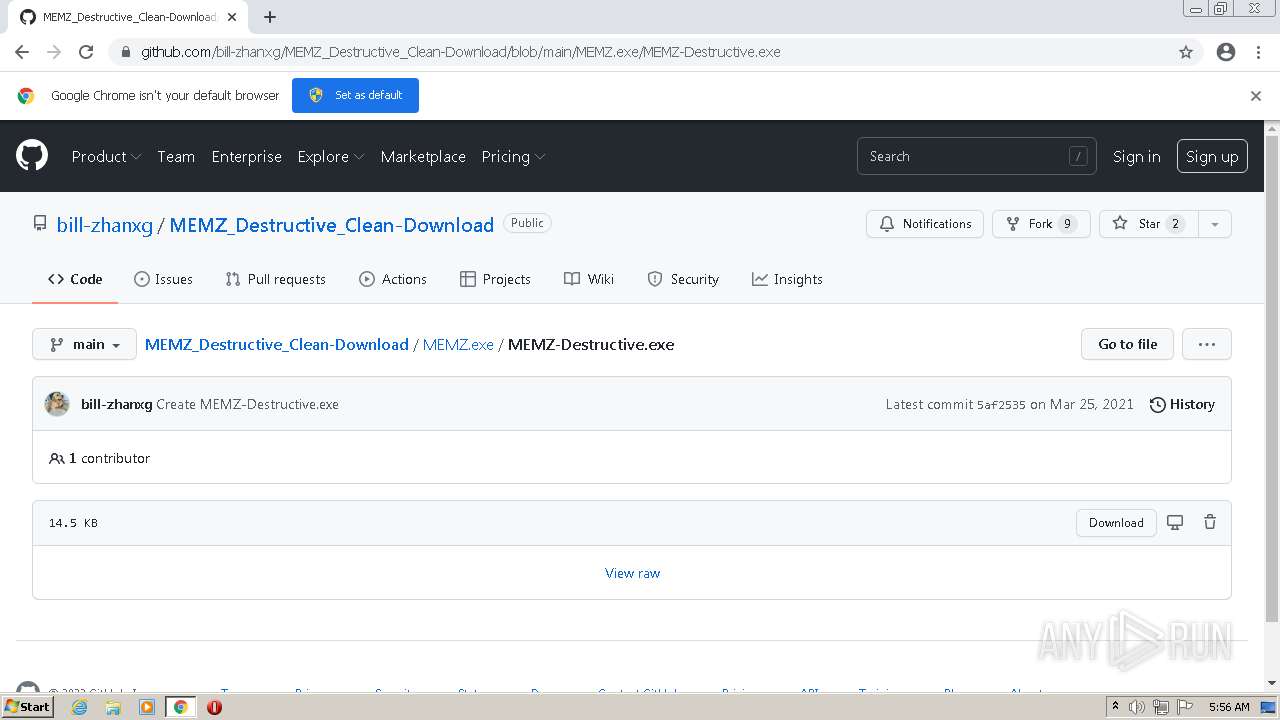Expand the Explore dropdown menu

pyautogui.click(x=331, y=156)
